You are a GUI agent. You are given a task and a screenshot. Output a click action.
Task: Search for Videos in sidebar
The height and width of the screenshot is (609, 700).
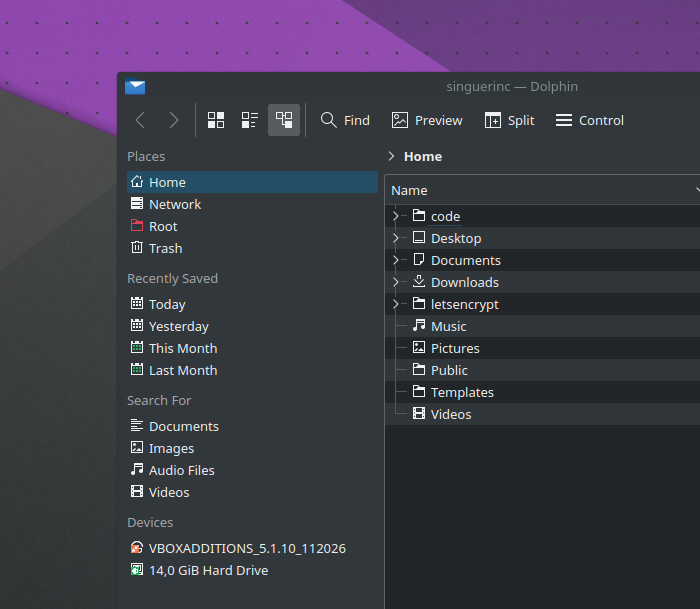252,492
